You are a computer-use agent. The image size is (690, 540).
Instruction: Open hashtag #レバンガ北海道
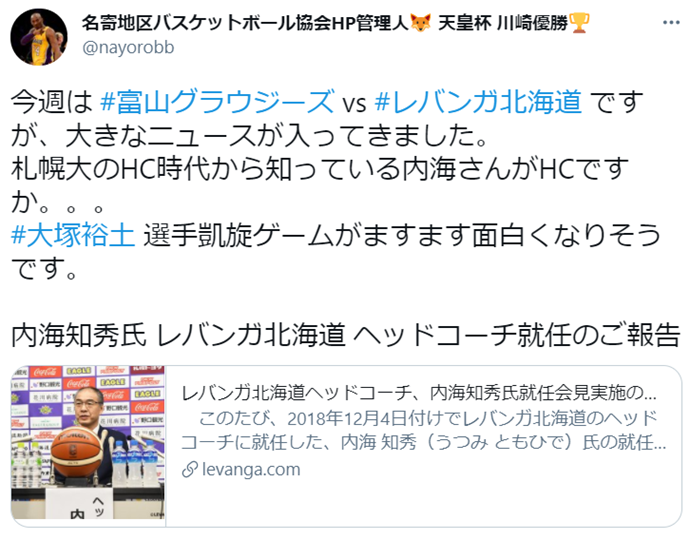[x=478, y=102]
